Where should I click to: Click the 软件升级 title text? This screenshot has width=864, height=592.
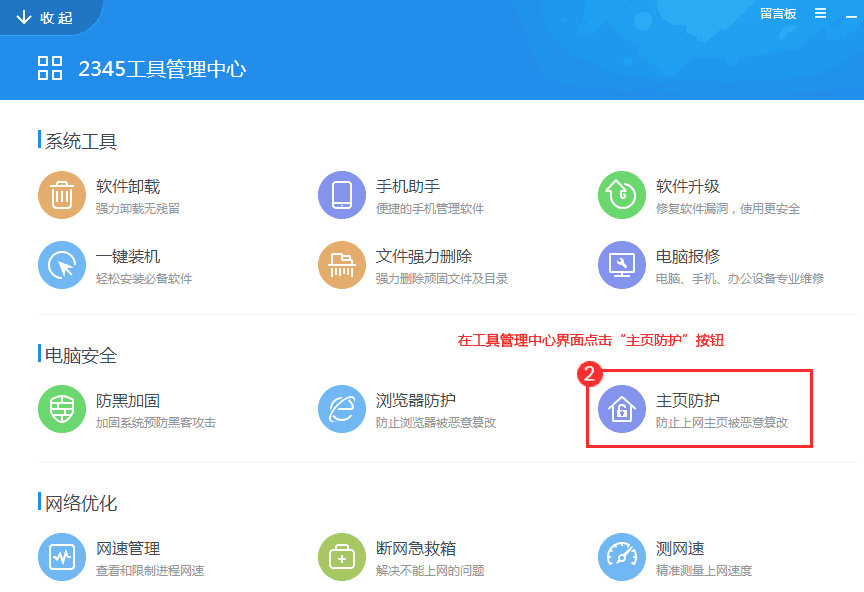[688, 186]
